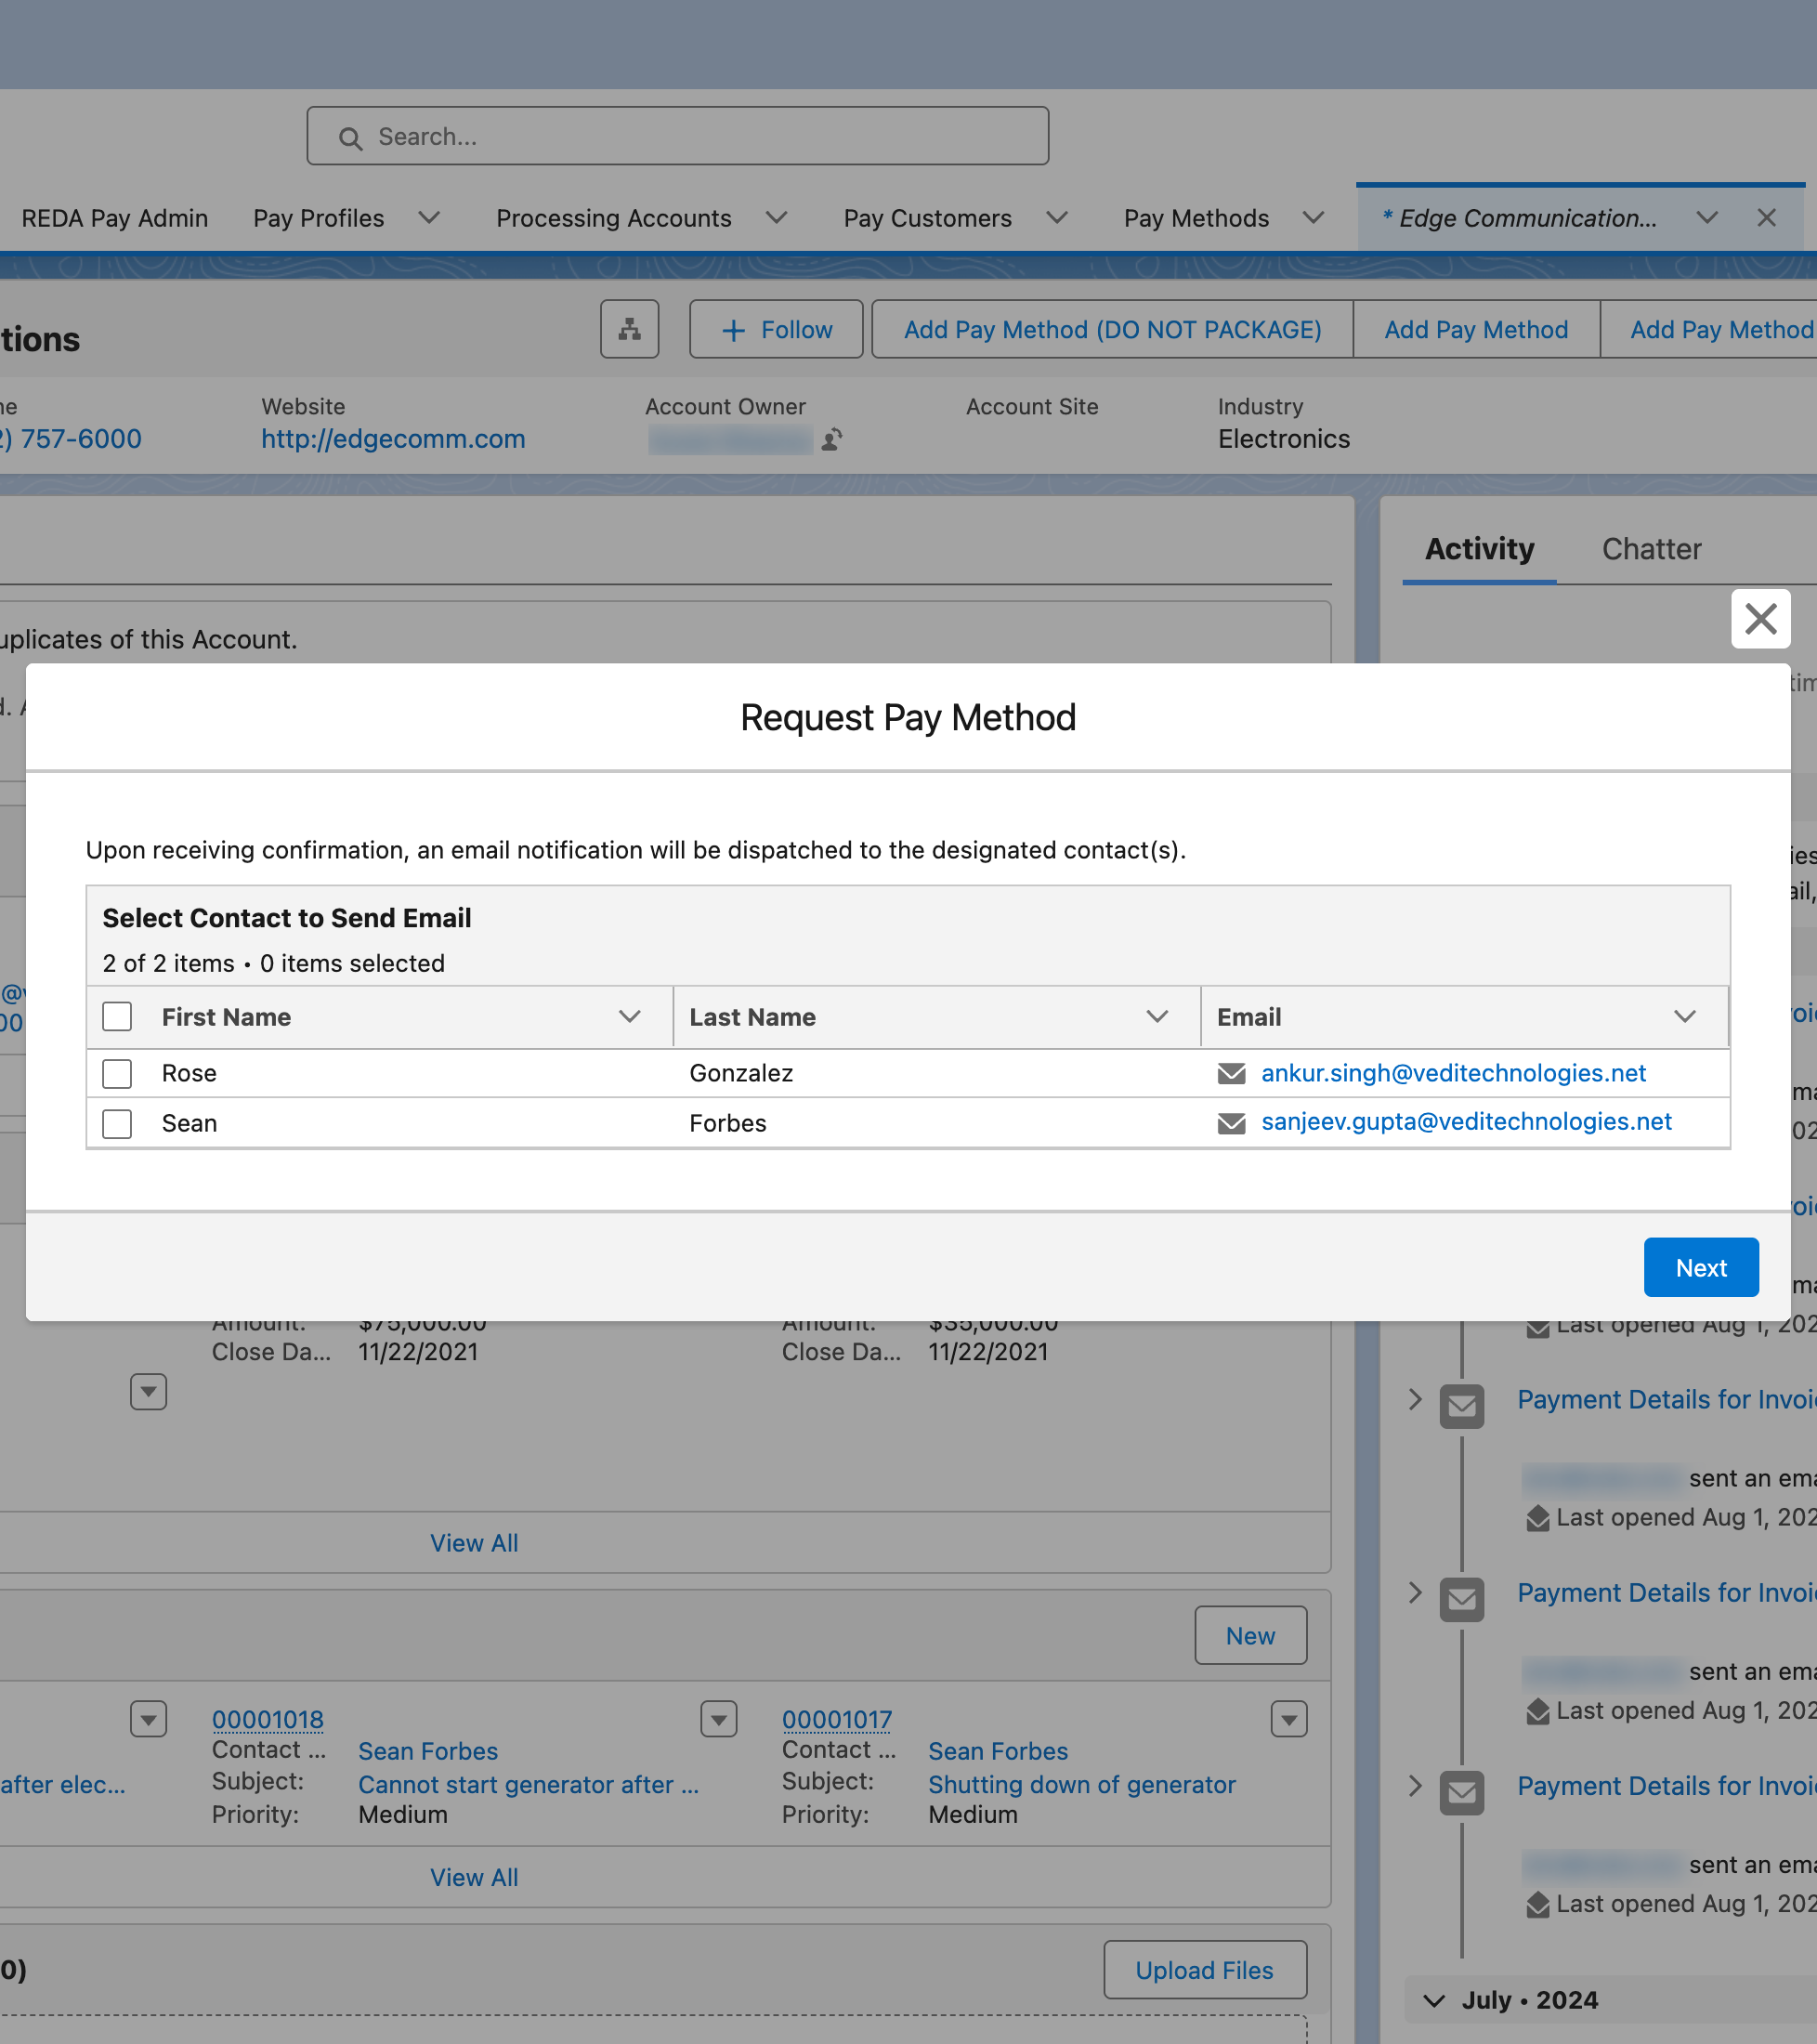Focus the Search input field
1817x2044 pixels.
click(677, 136)
